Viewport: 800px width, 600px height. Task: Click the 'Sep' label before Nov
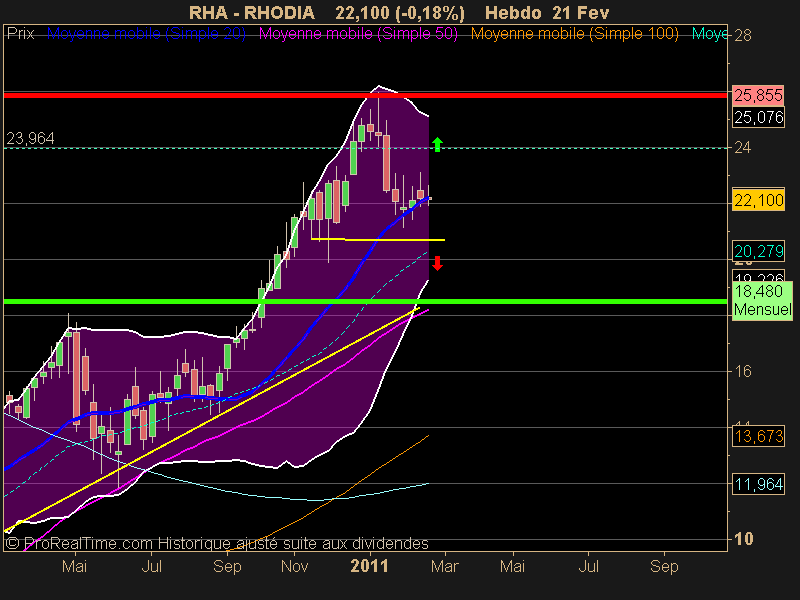coord(227,566)
